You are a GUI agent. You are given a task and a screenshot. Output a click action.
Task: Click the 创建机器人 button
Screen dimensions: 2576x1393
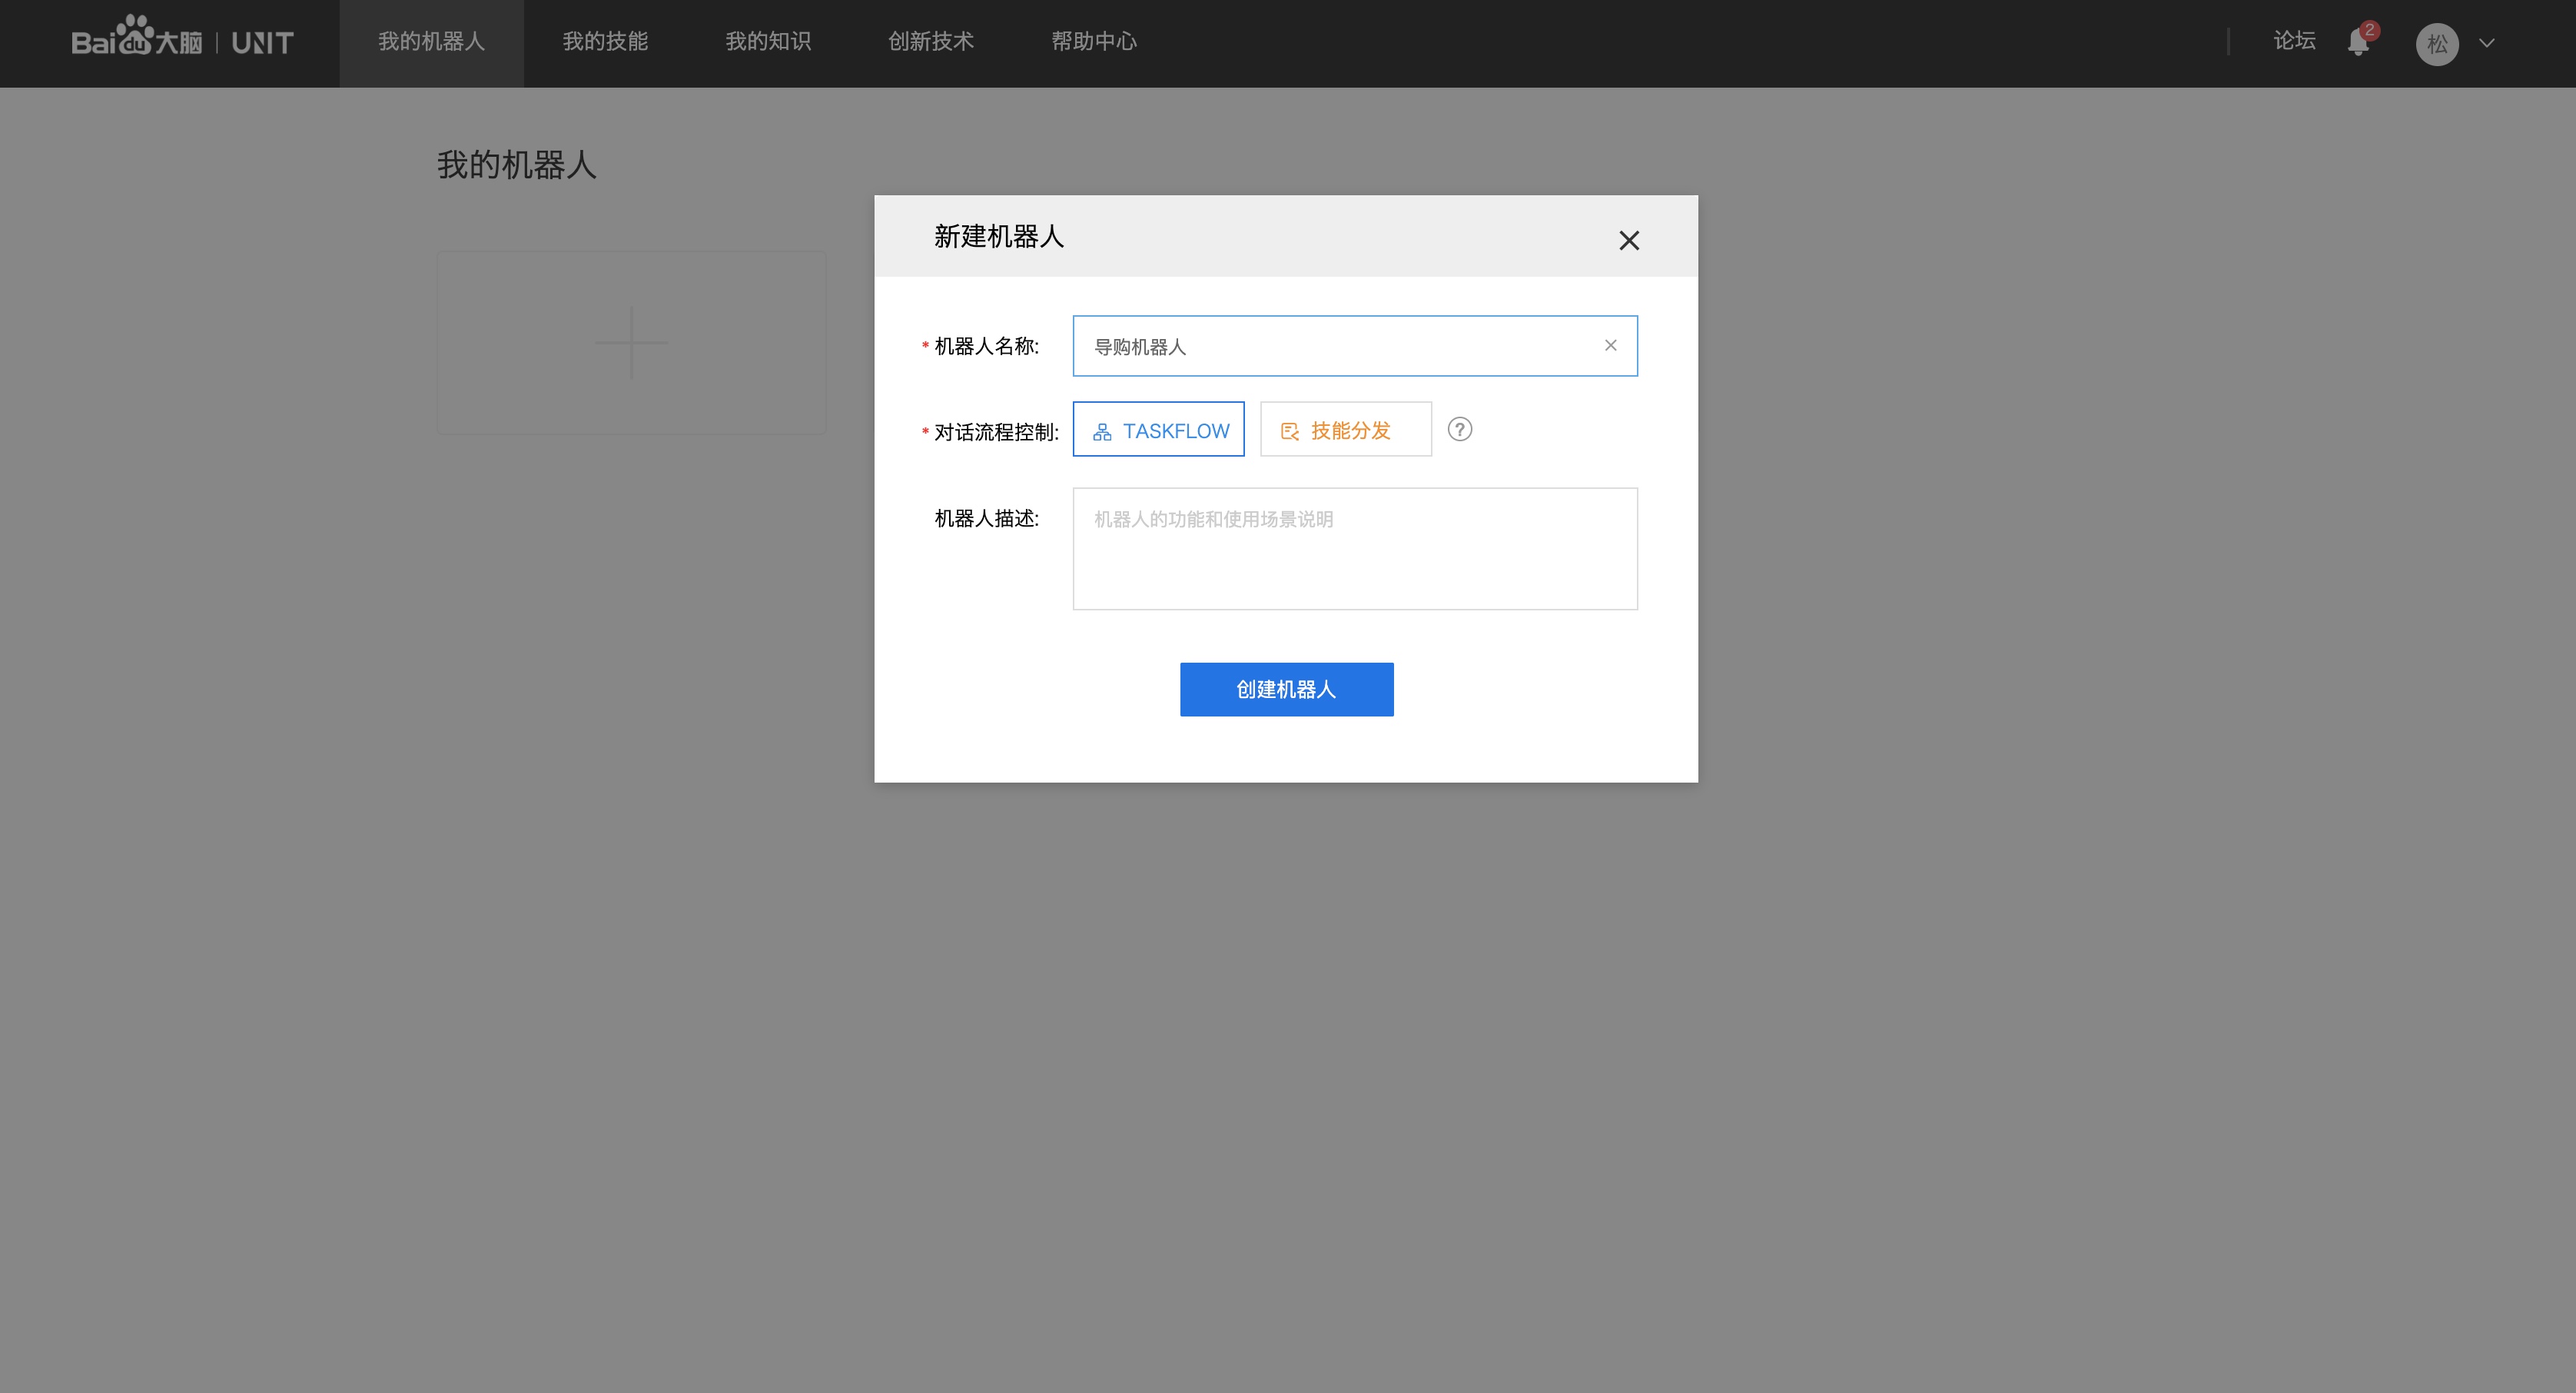(x=1286, y=689)
